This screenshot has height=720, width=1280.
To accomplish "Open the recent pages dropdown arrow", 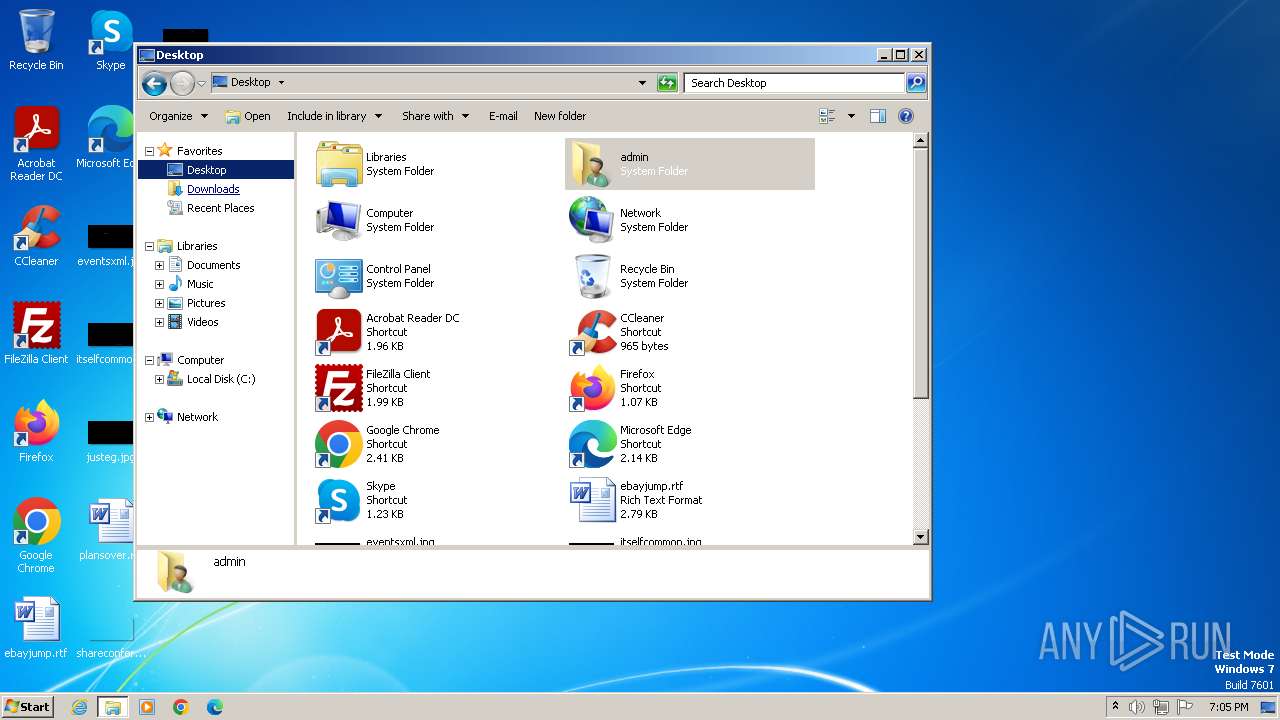I will tap(201, 83).
